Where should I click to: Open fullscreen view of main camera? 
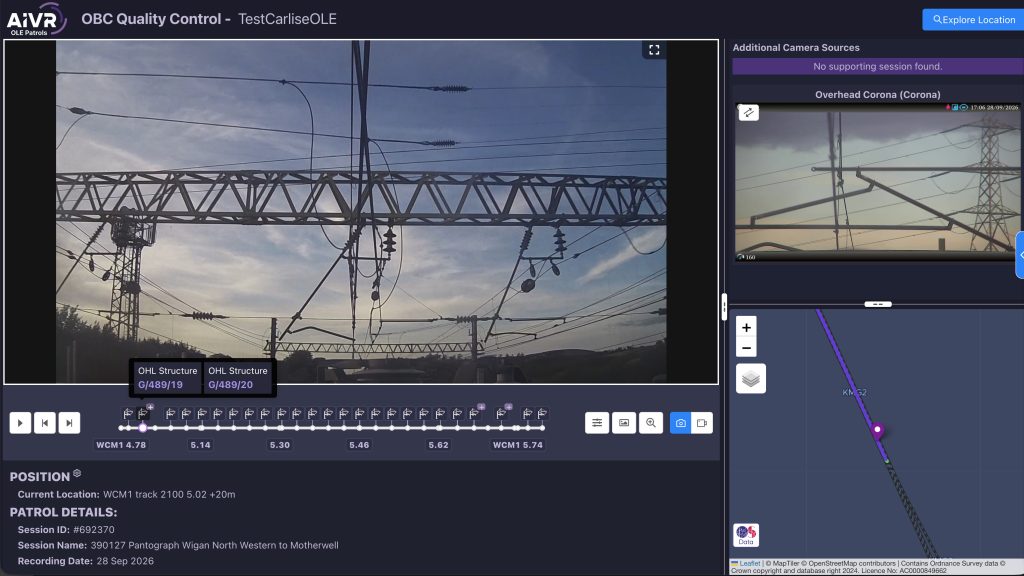coord(654,50)
